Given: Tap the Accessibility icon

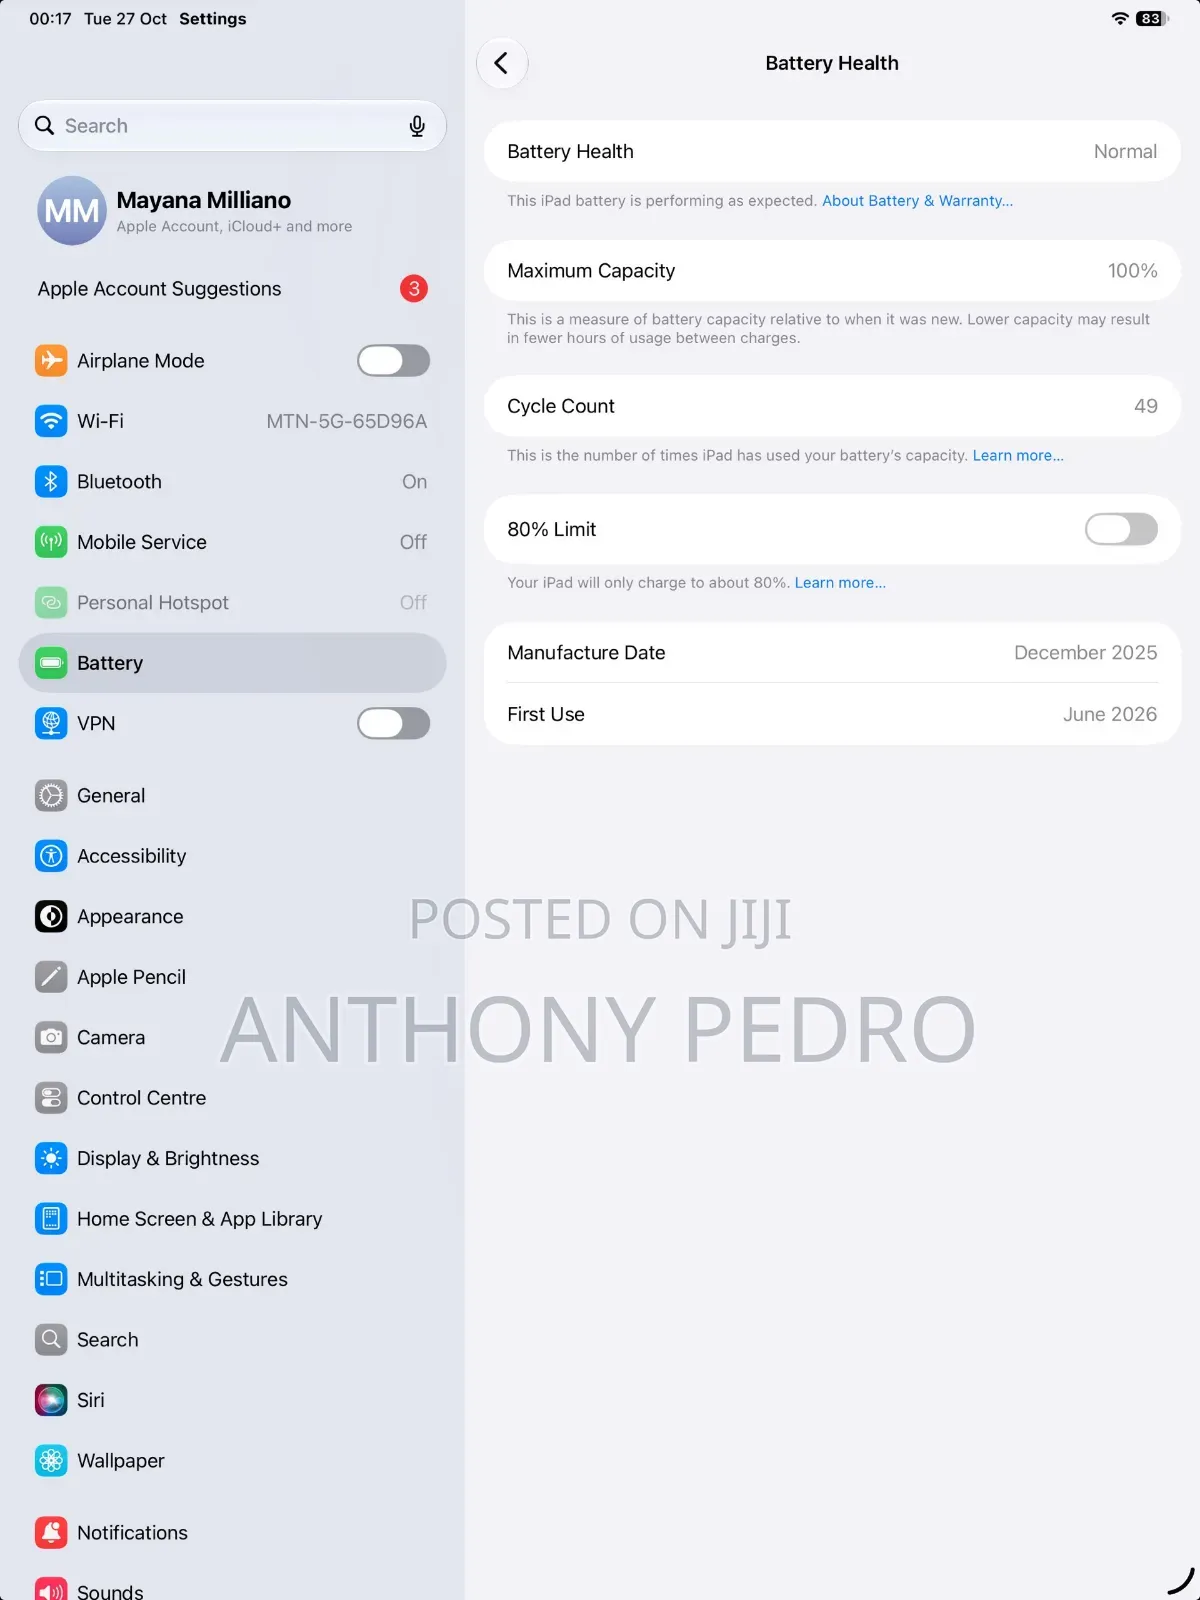Looking at the screenshot, I should (51, 856).
